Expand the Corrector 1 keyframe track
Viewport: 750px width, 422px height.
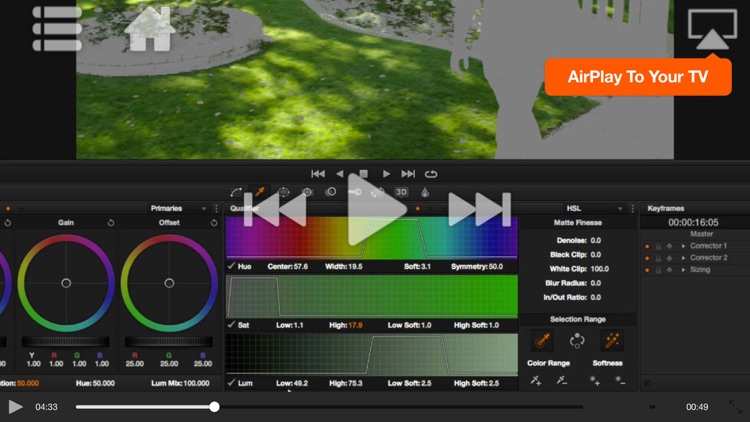[683, 246]
